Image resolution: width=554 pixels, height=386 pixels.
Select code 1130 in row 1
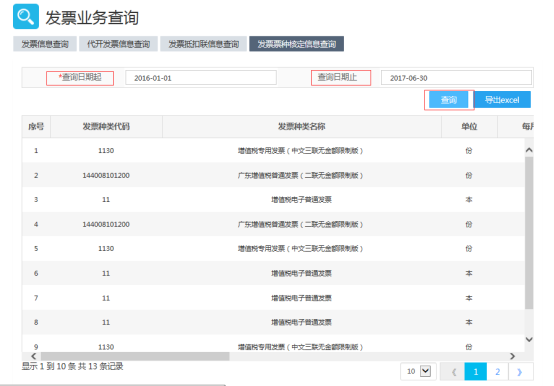pyautogui.click(x=106, y=151)
